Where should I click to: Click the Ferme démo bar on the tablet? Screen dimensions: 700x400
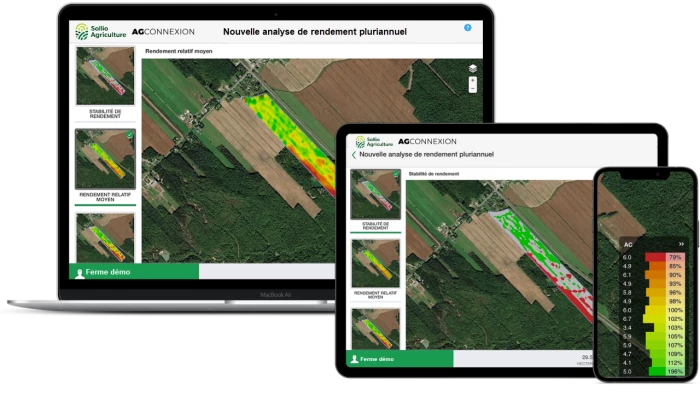pos(400,359)
